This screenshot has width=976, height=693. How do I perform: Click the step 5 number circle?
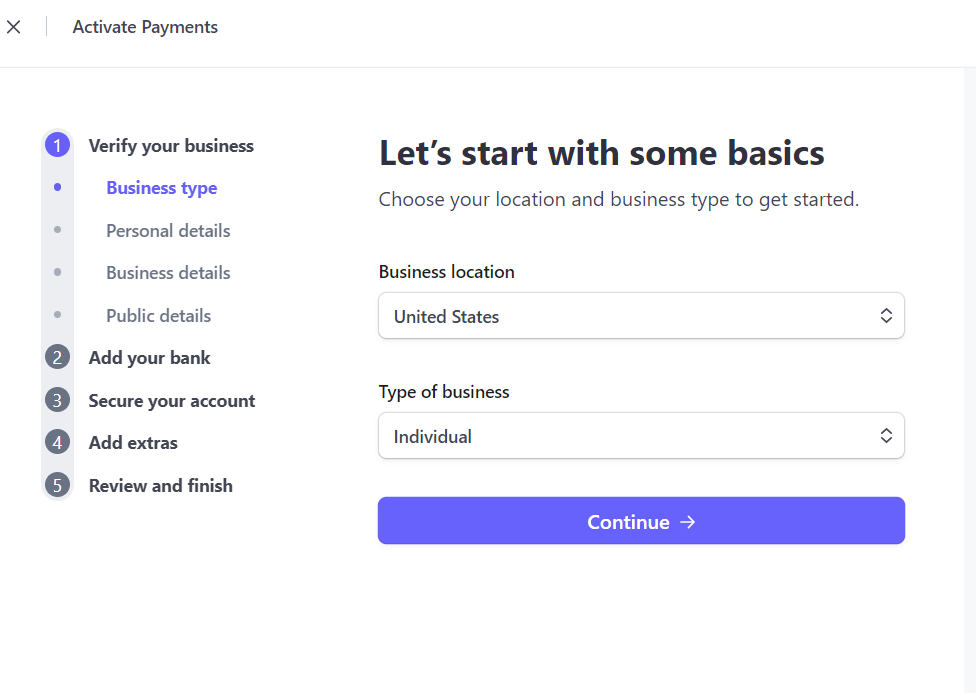click(x=57, y=486)
